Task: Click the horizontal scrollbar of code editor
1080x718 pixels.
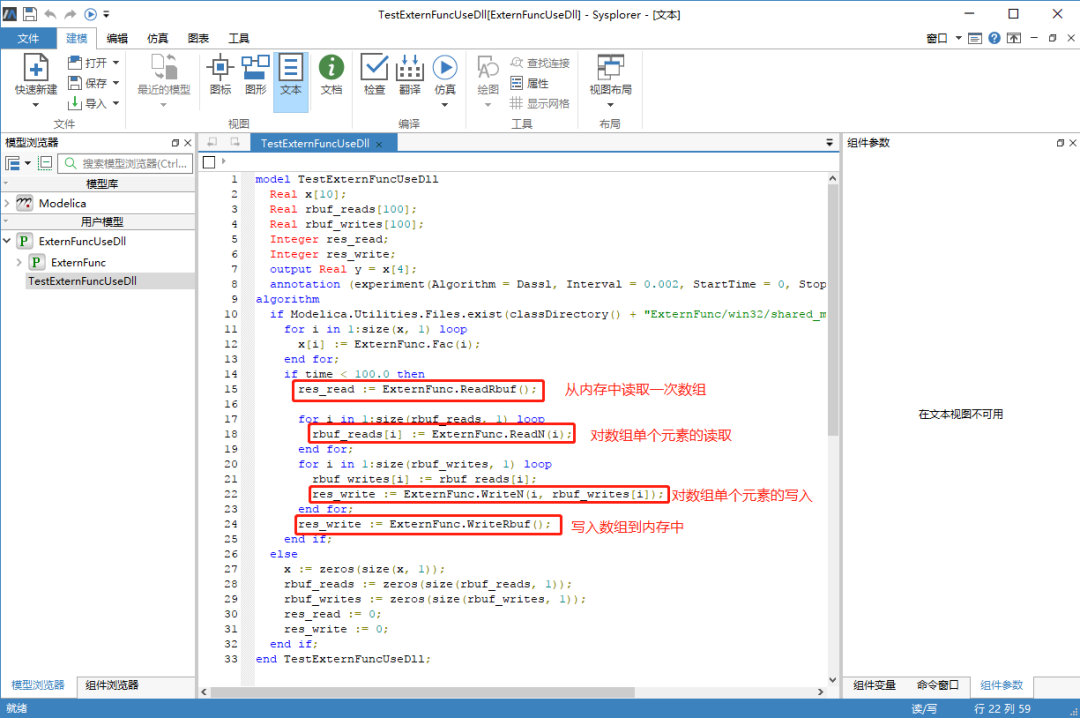Action: [x=422, y=692]
